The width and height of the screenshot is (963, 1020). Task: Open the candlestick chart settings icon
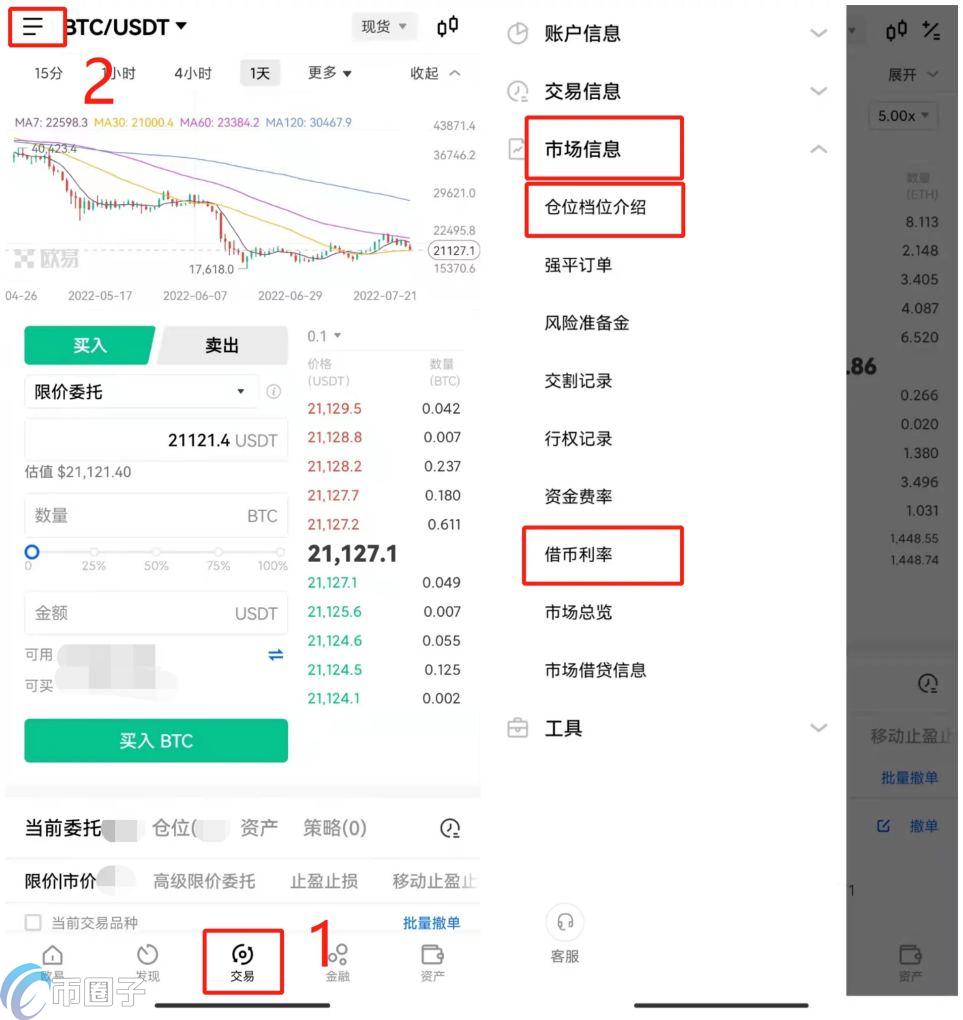click(x=448, y=27)
